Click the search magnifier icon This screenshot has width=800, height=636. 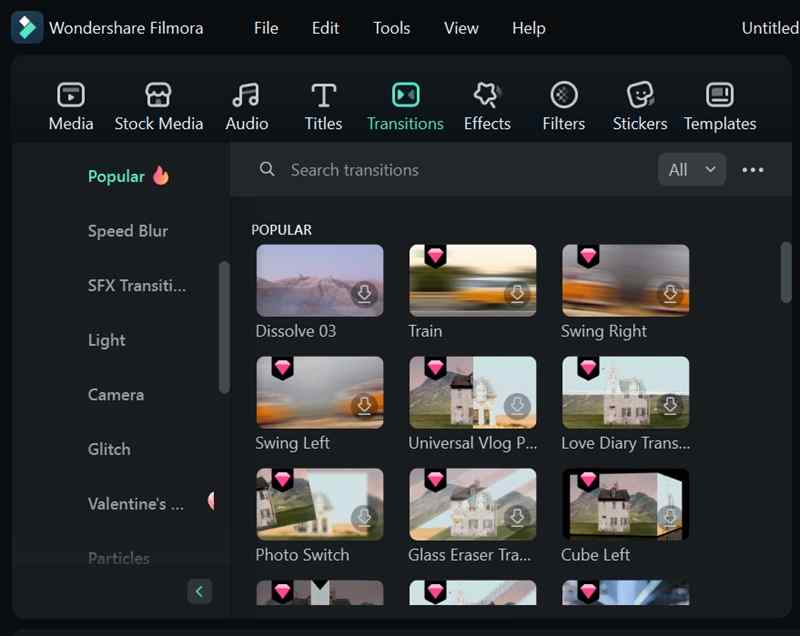267,169
